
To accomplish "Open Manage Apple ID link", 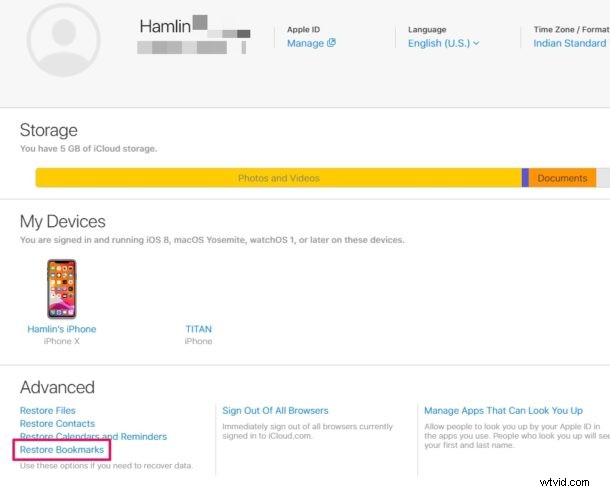I will click(x=305, y=43).
